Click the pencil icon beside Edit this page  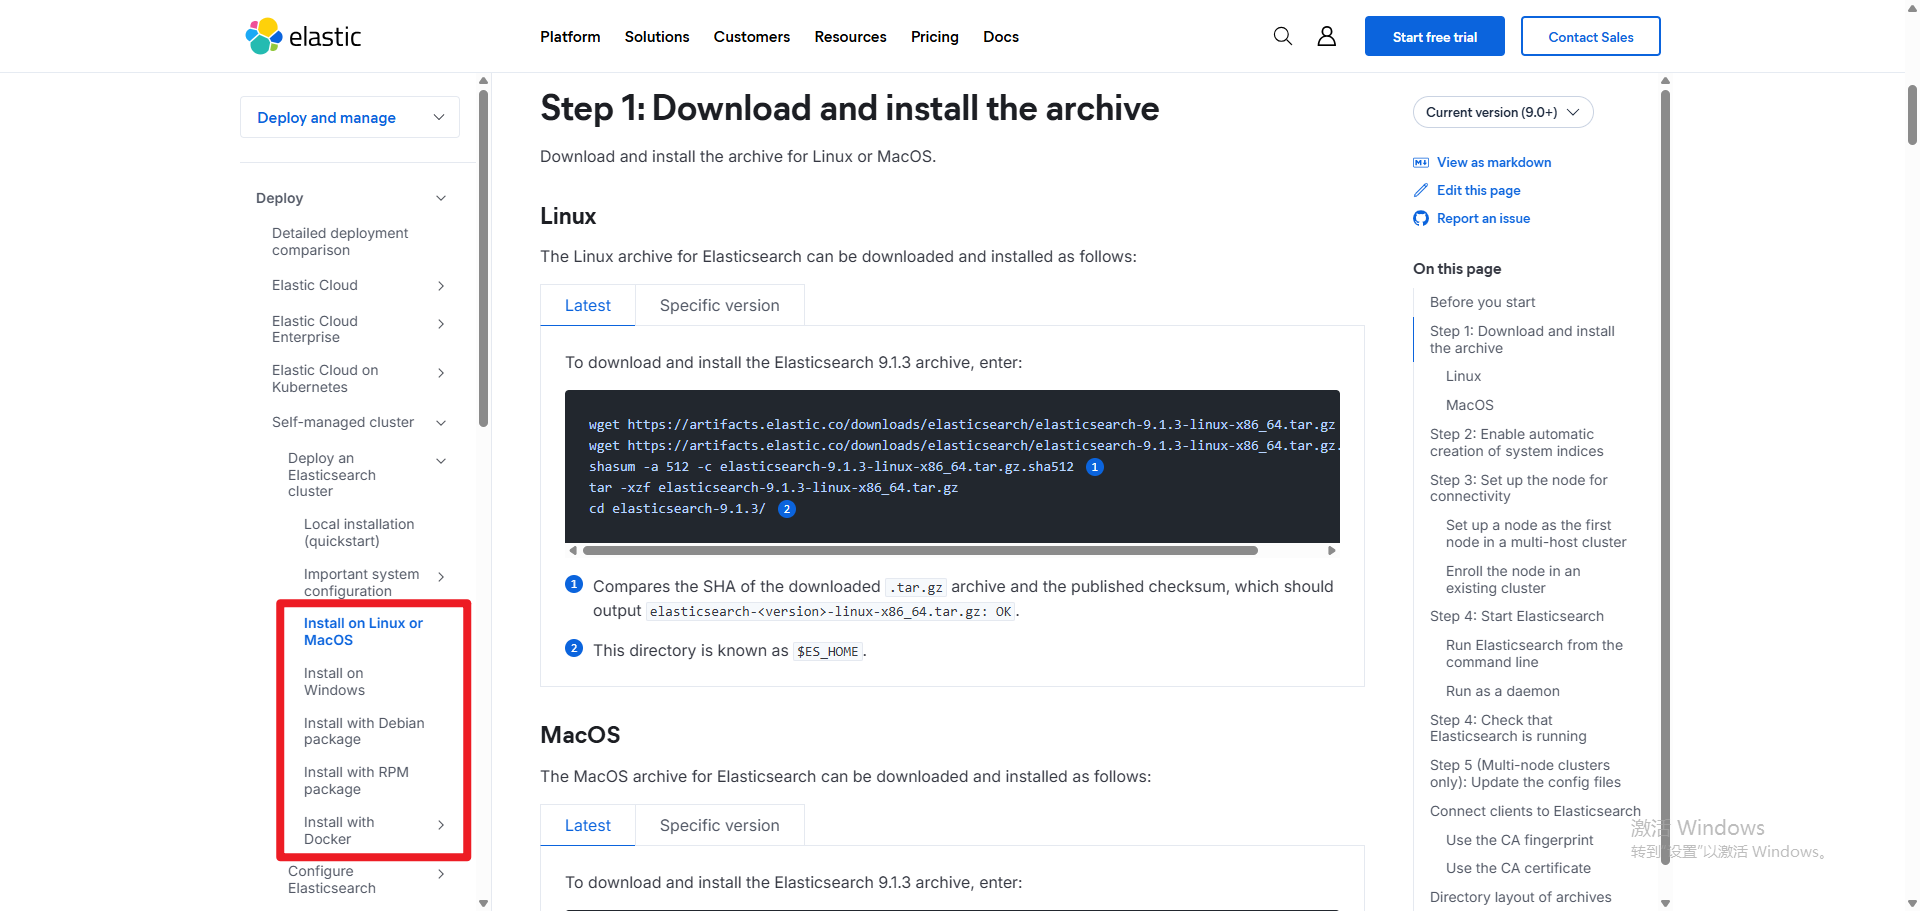(x=1420, y=190)
